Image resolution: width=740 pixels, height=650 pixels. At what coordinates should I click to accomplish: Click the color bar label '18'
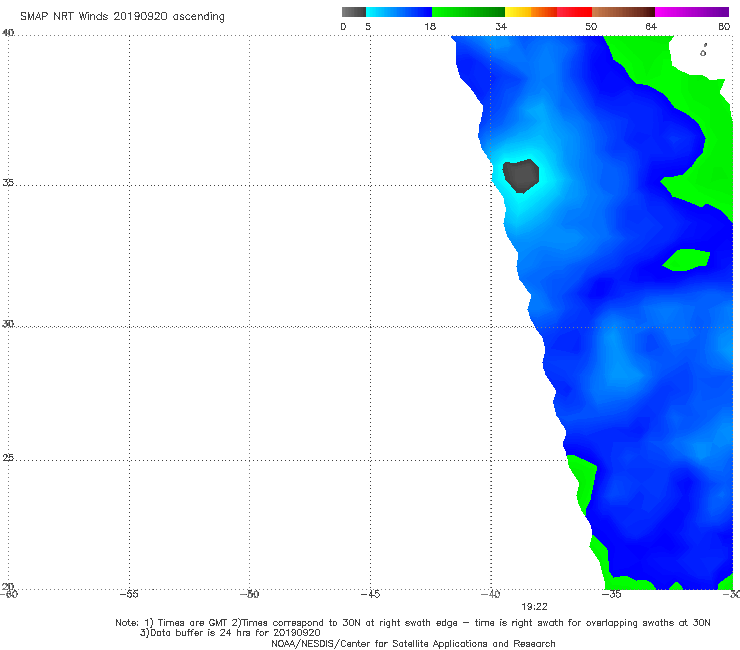(x=430, y=26)
